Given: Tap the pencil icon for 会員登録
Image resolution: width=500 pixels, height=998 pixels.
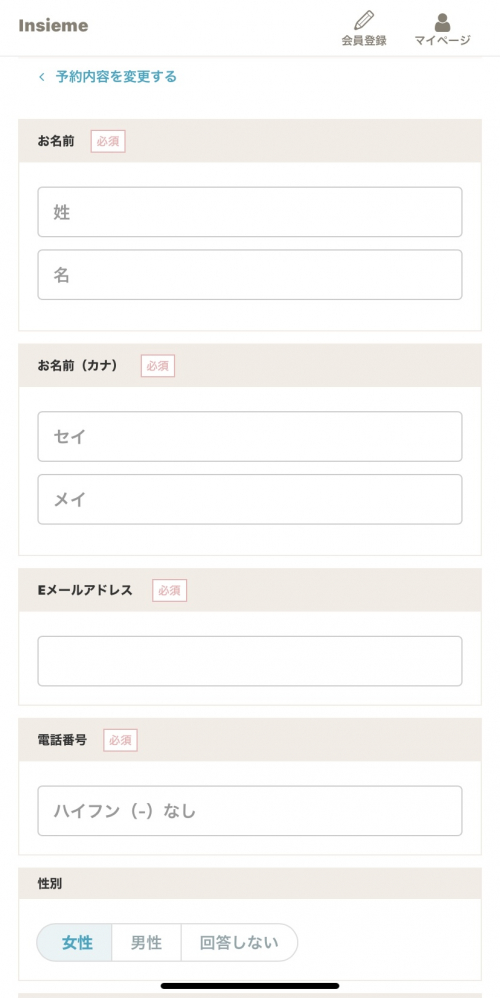Looking at the screenshot, I should 364,20.
